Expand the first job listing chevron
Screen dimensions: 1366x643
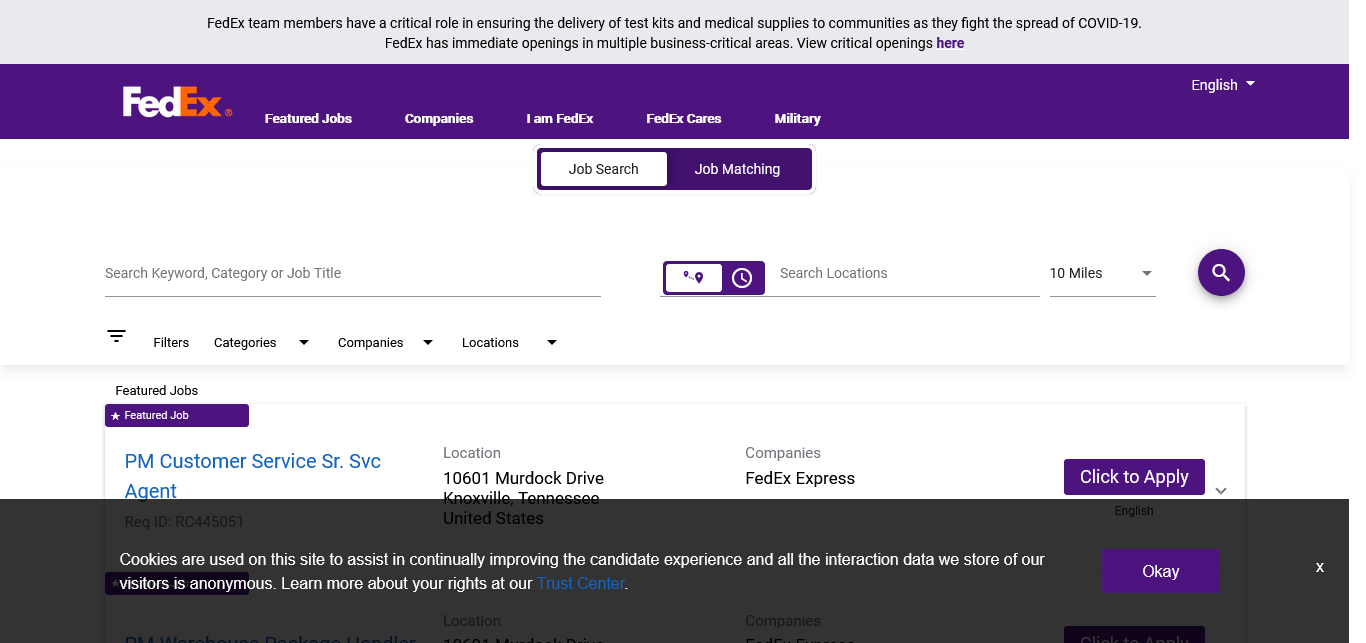1220,491
